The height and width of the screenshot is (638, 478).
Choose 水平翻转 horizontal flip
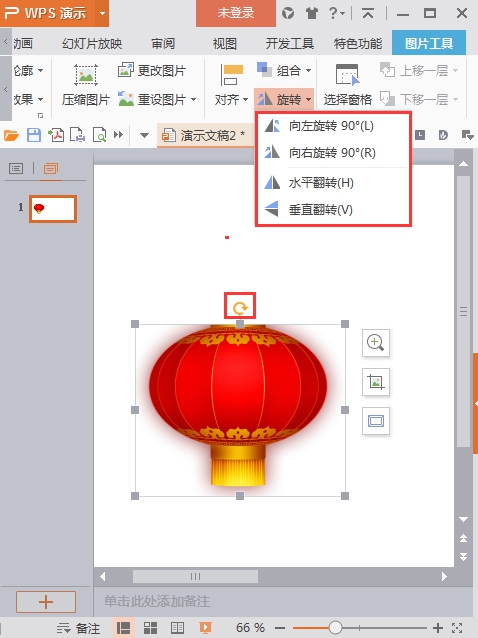pos(333,183)
